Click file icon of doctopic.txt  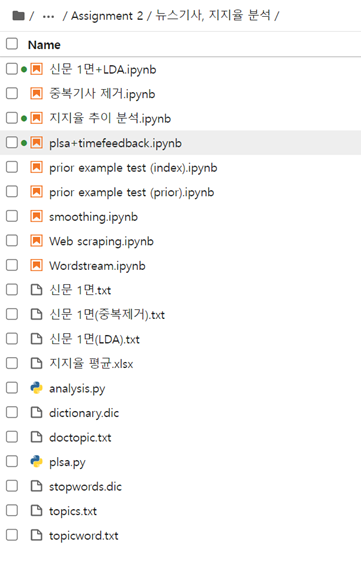coord(36,437)
